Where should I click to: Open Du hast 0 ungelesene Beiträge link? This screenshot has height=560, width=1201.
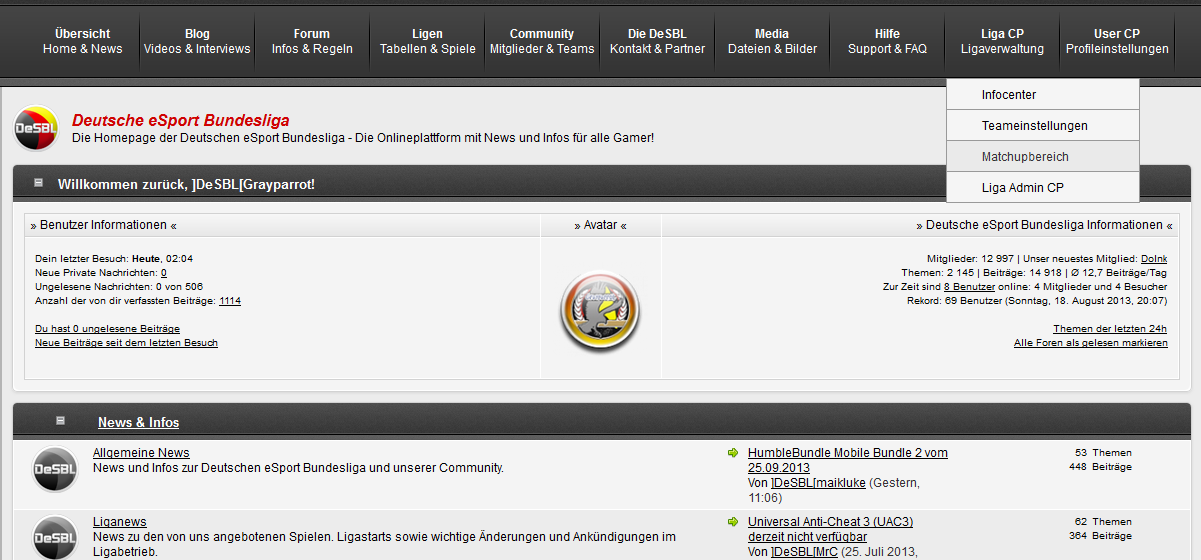[x=107, y=328]
